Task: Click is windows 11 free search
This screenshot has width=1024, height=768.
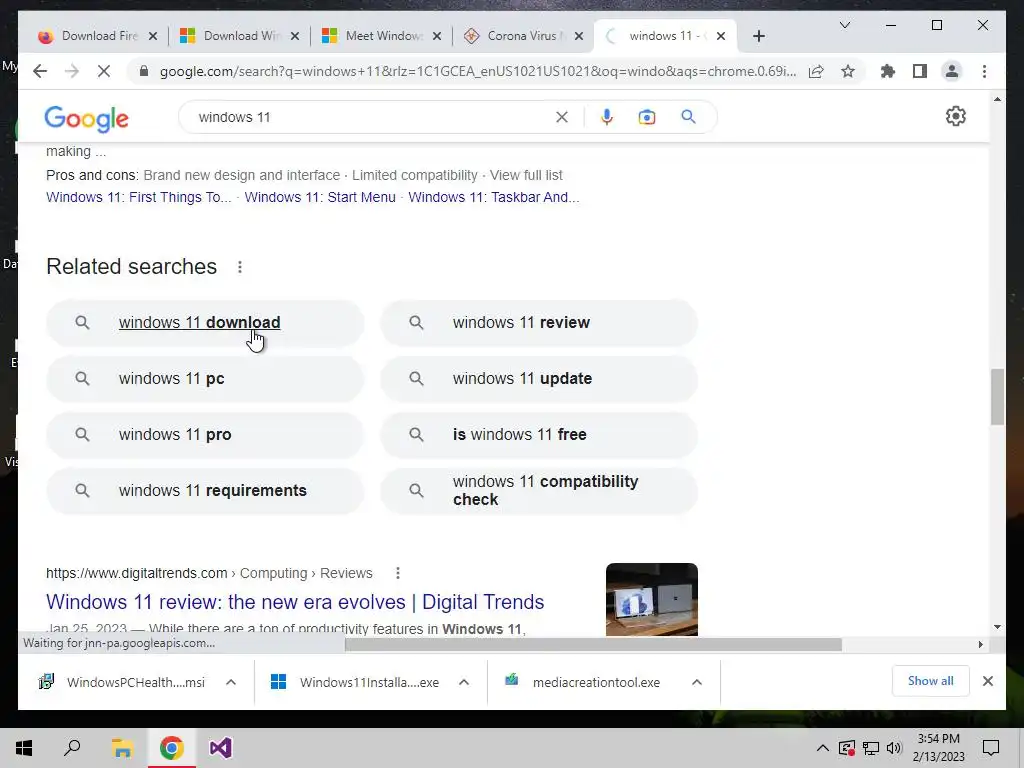Action: [x=539, y=435]
